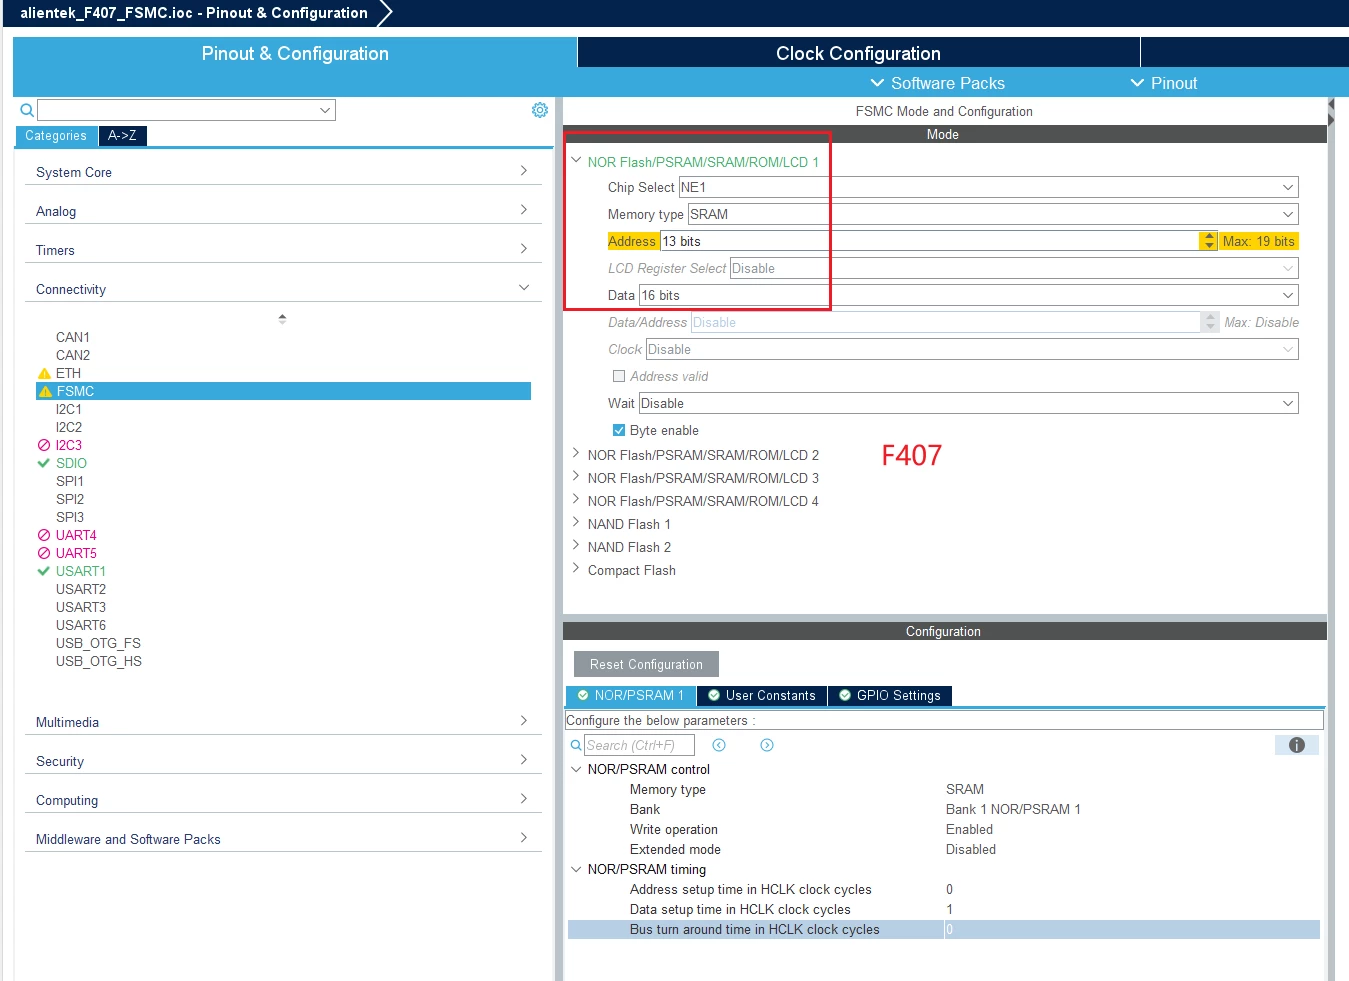This screenshot has width=1349, height=981.
Task: Toggle the Byte enable checkbox
Action: click(619, 430)
